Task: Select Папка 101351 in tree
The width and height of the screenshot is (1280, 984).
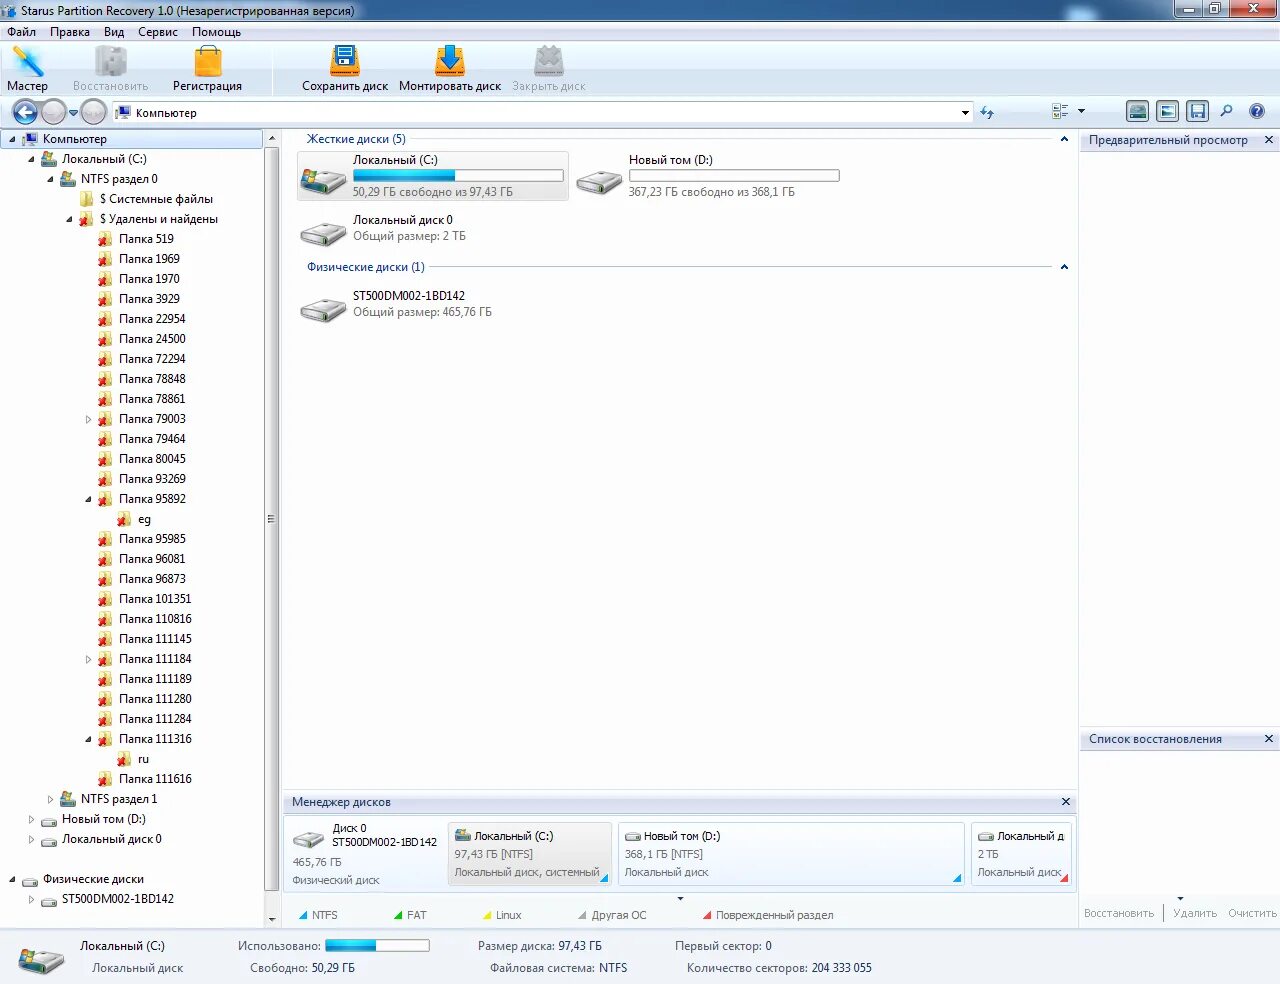Action: [155, 599]
